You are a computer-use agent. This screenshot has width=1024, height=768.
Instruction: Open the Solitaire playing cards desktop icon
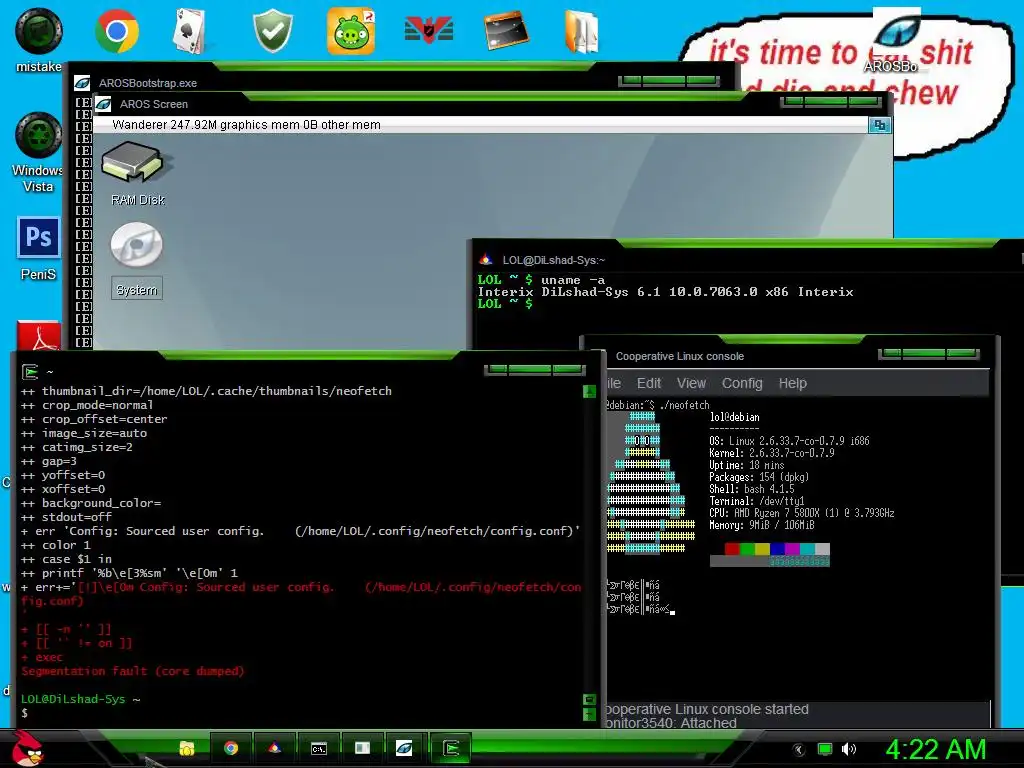tap(189, 31)
